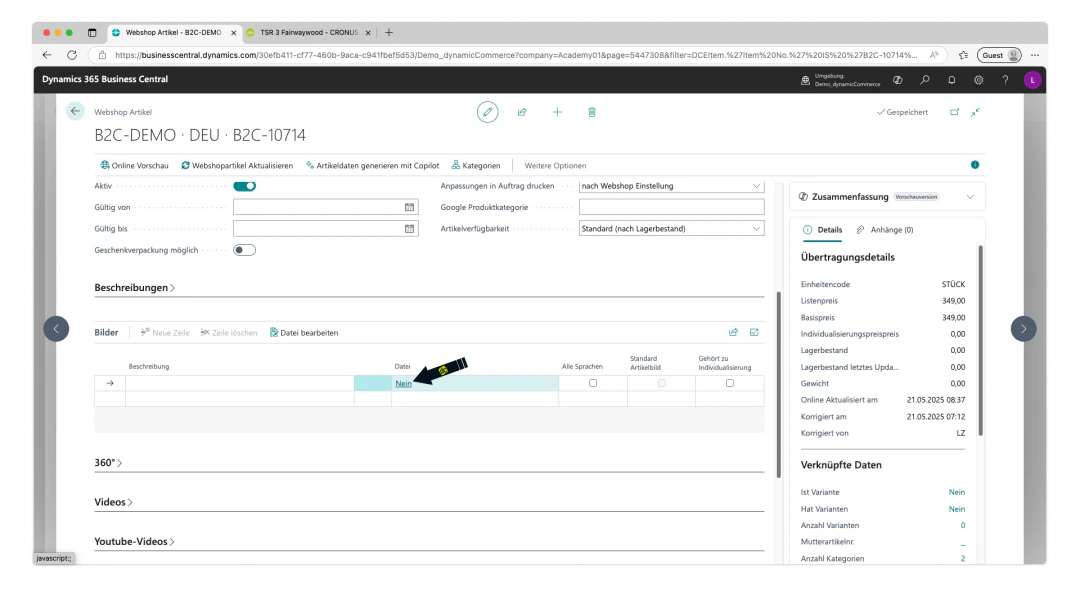1080x608 pixels.
Task: Switch to the Anhänge (0) tab
Action: click(x=885, y=230)
